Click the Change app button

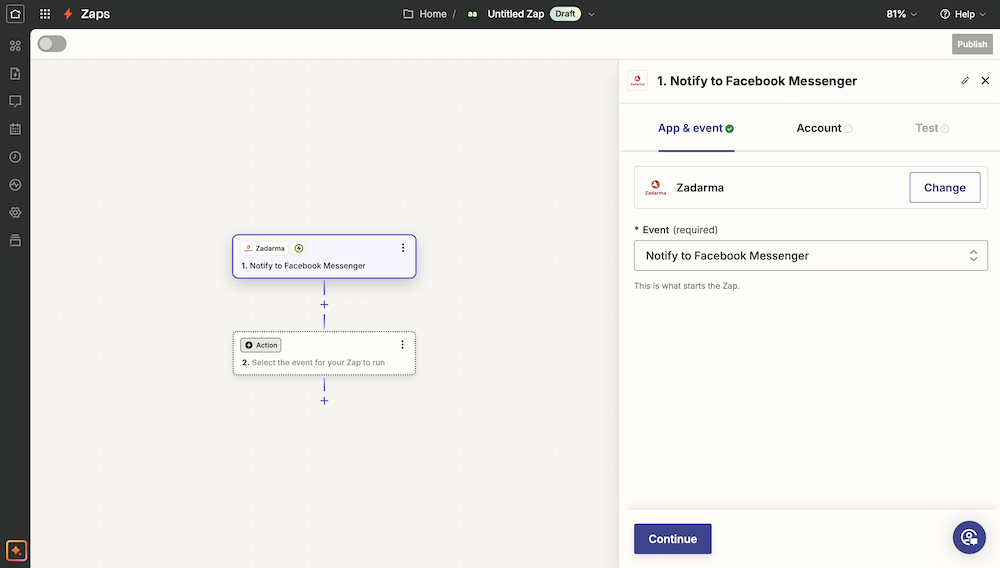click(x=944, y=188)
